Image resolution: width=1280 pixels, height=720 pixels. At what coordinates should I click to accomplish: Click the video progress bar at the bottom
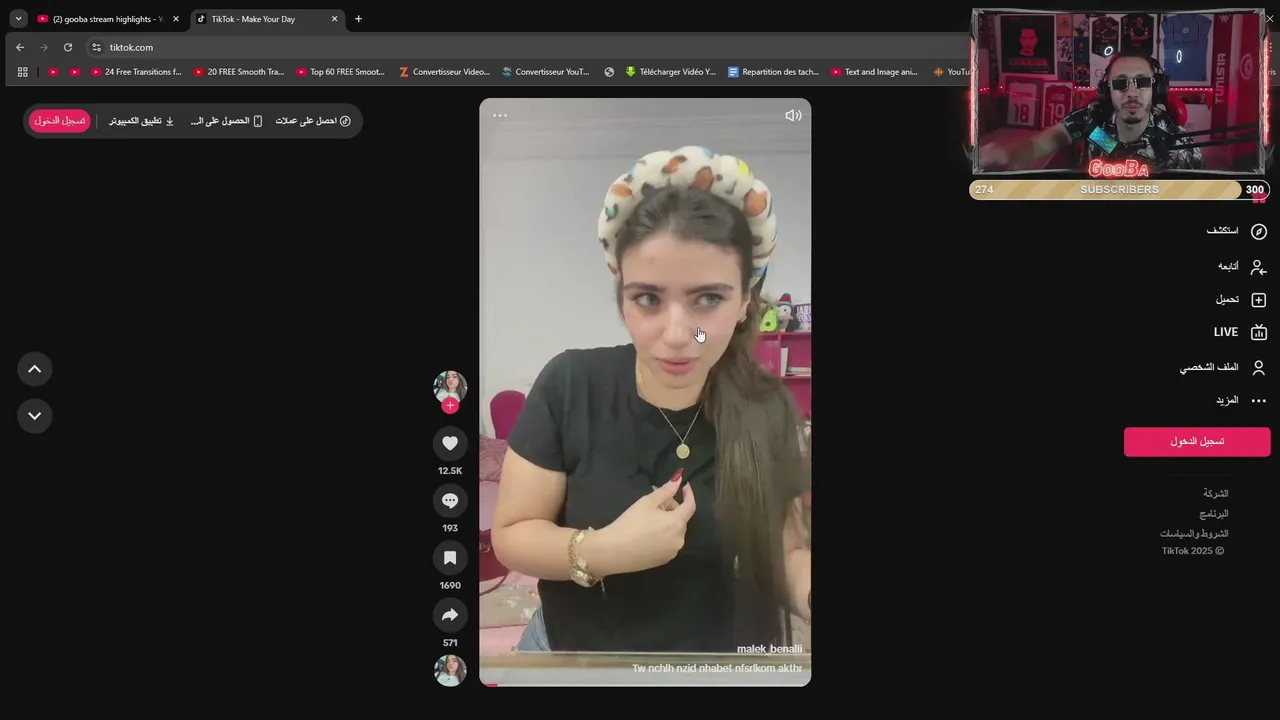[645, 684]
